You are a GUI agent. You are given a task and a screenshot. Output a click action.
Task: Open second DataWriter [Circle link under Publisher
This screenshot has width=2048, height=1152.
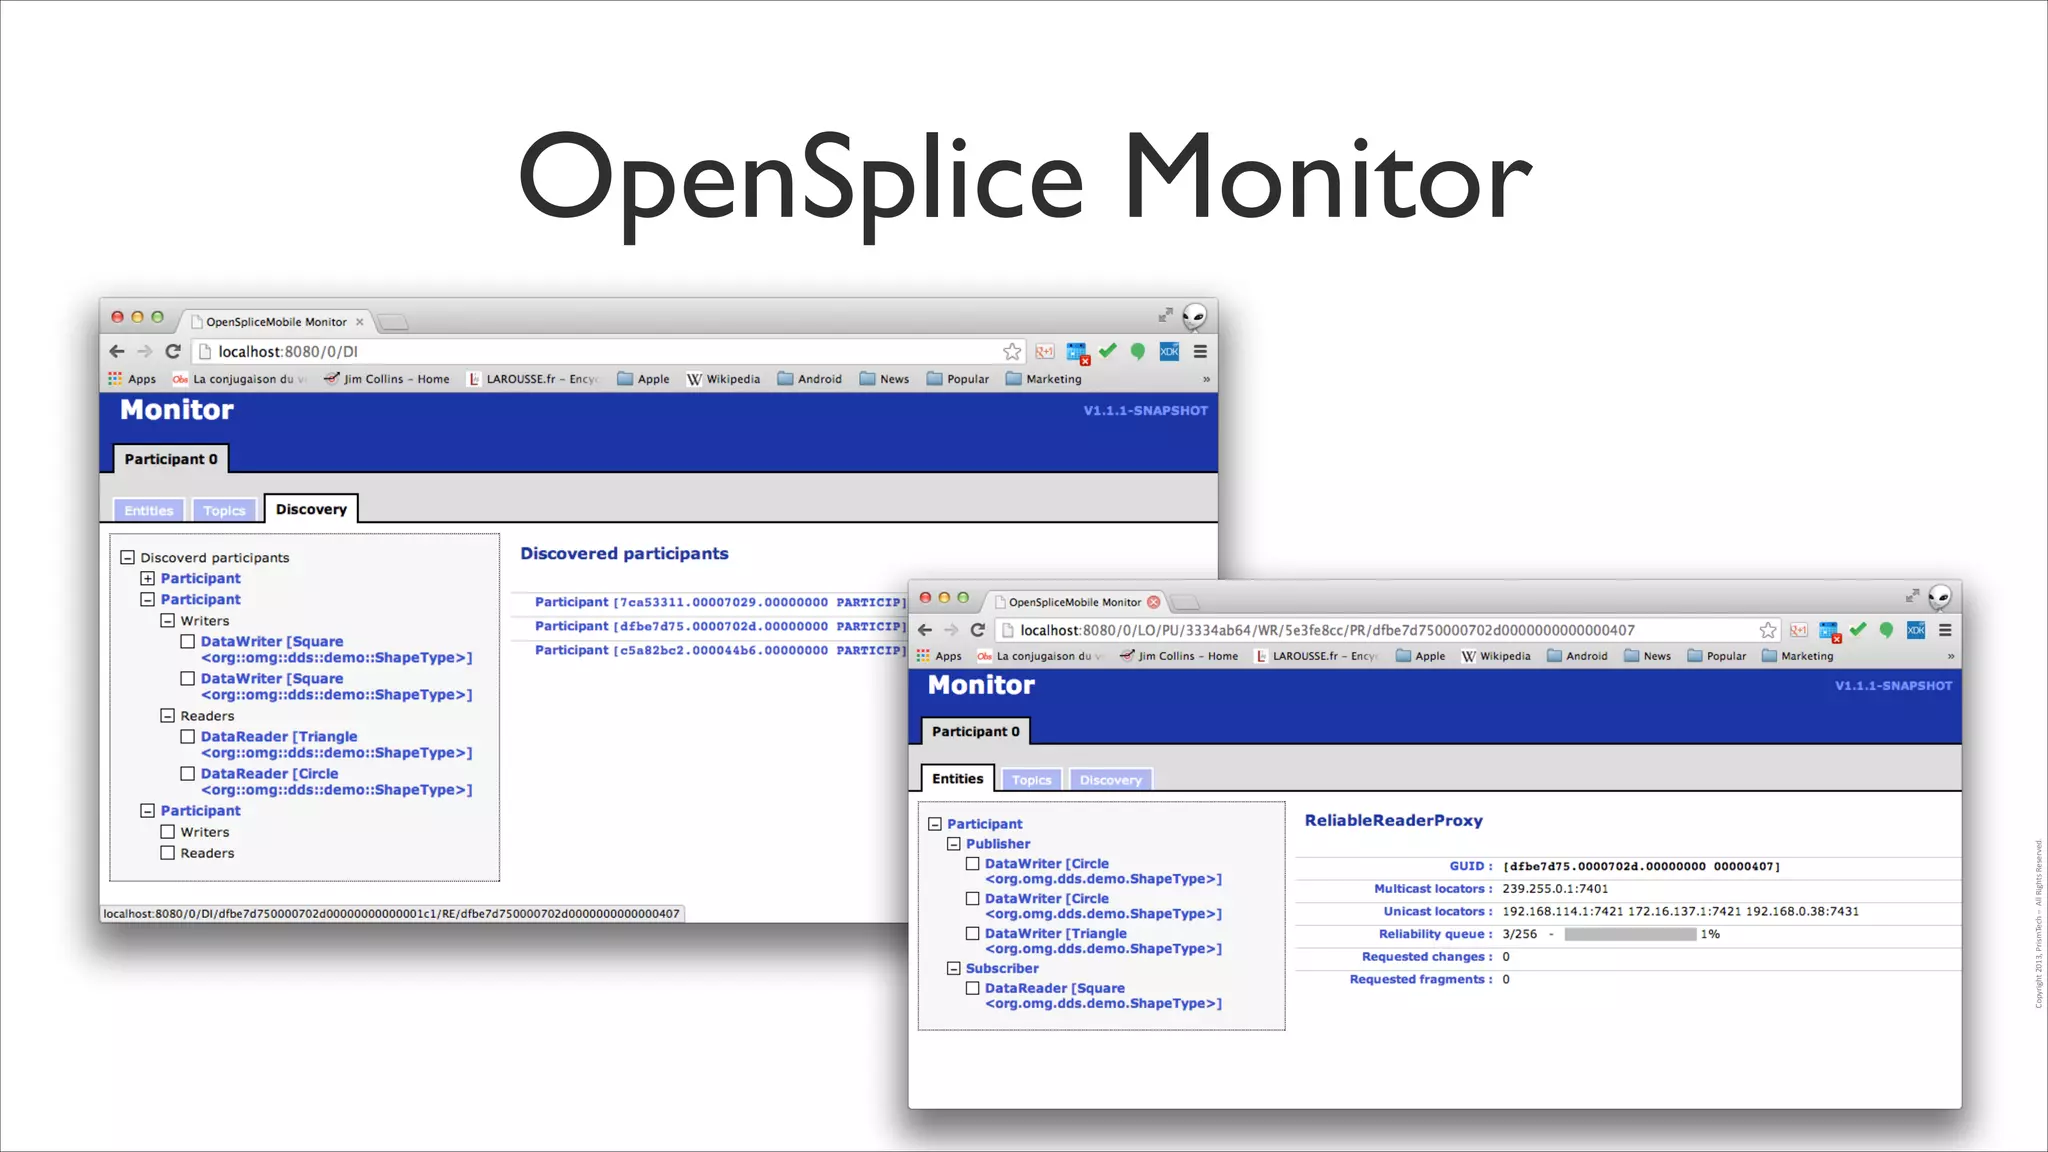tap(1103, 906)
